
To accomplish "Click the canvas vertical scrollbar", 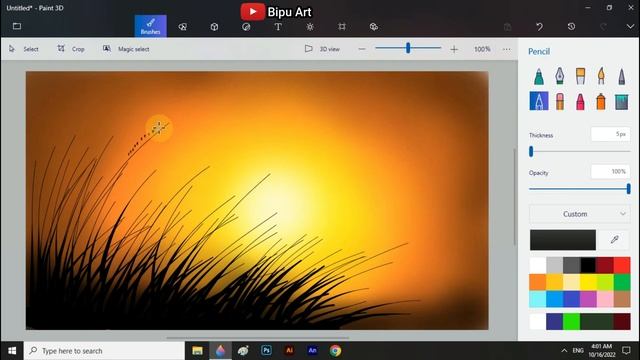I will click(x=514, y=197).
